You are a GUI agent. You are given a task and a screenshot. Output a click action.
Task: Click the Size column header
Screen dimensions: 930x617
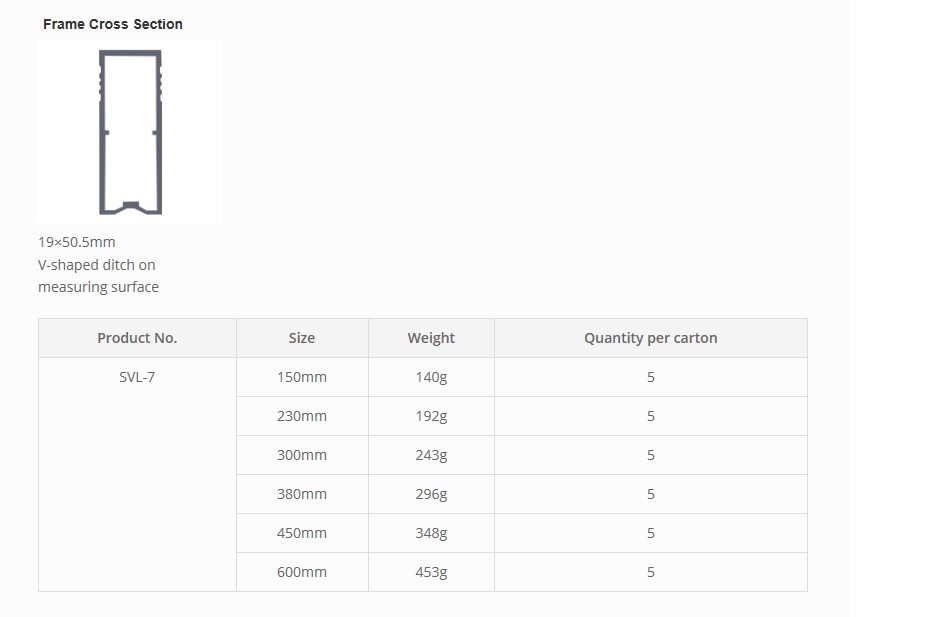click(302, 338)
